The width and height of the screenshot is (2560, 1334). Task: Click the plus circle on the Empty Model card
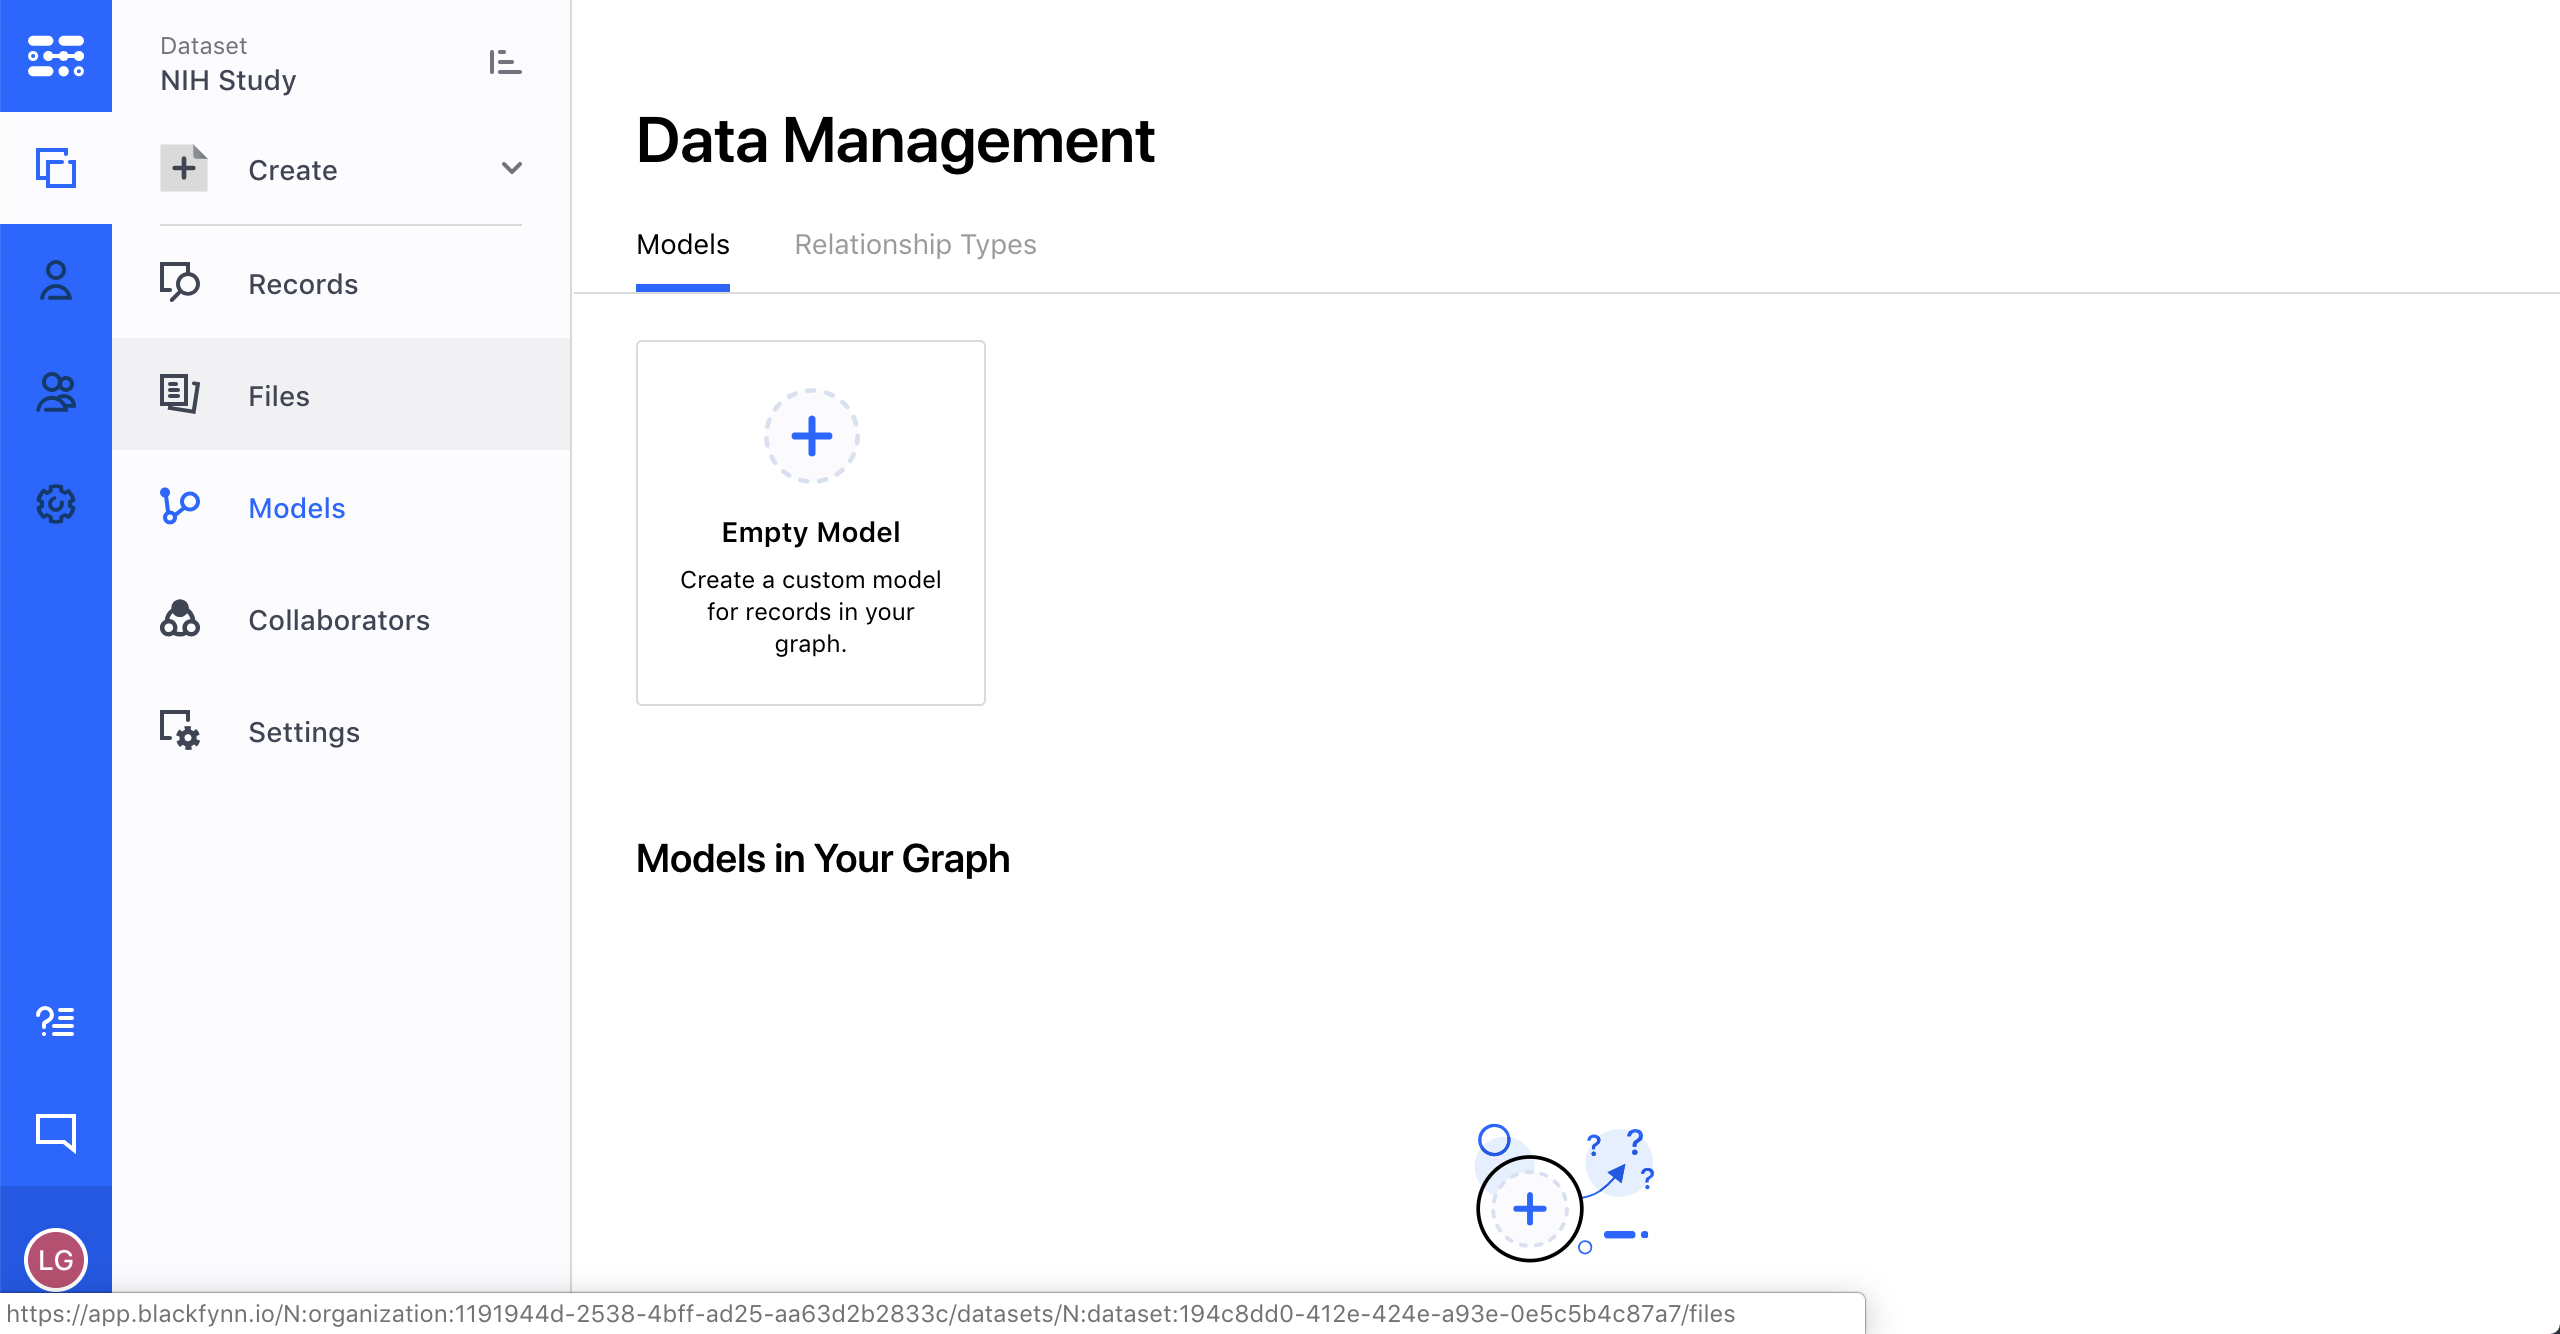tap(812, 436)
